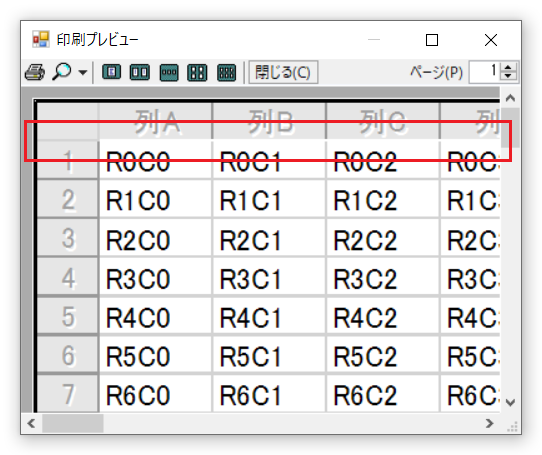Click cell R0C1
Image resolution: width=542 pixels, height=455 pixels.
(269, 161)
